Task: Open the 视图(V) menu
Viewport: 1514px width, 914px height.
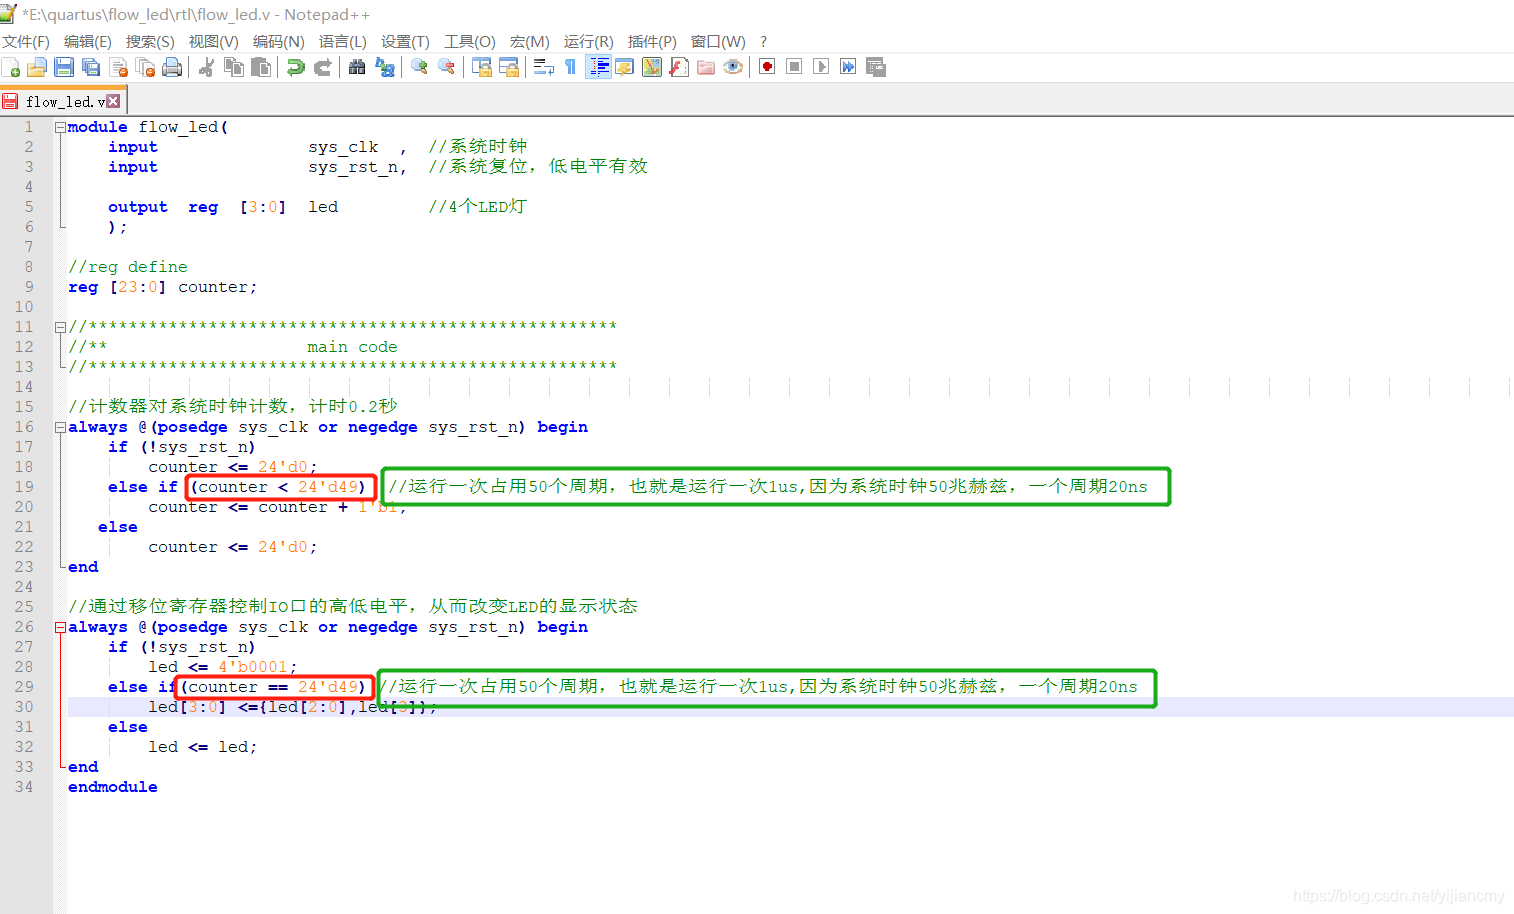Action: (x=213, y=41)
